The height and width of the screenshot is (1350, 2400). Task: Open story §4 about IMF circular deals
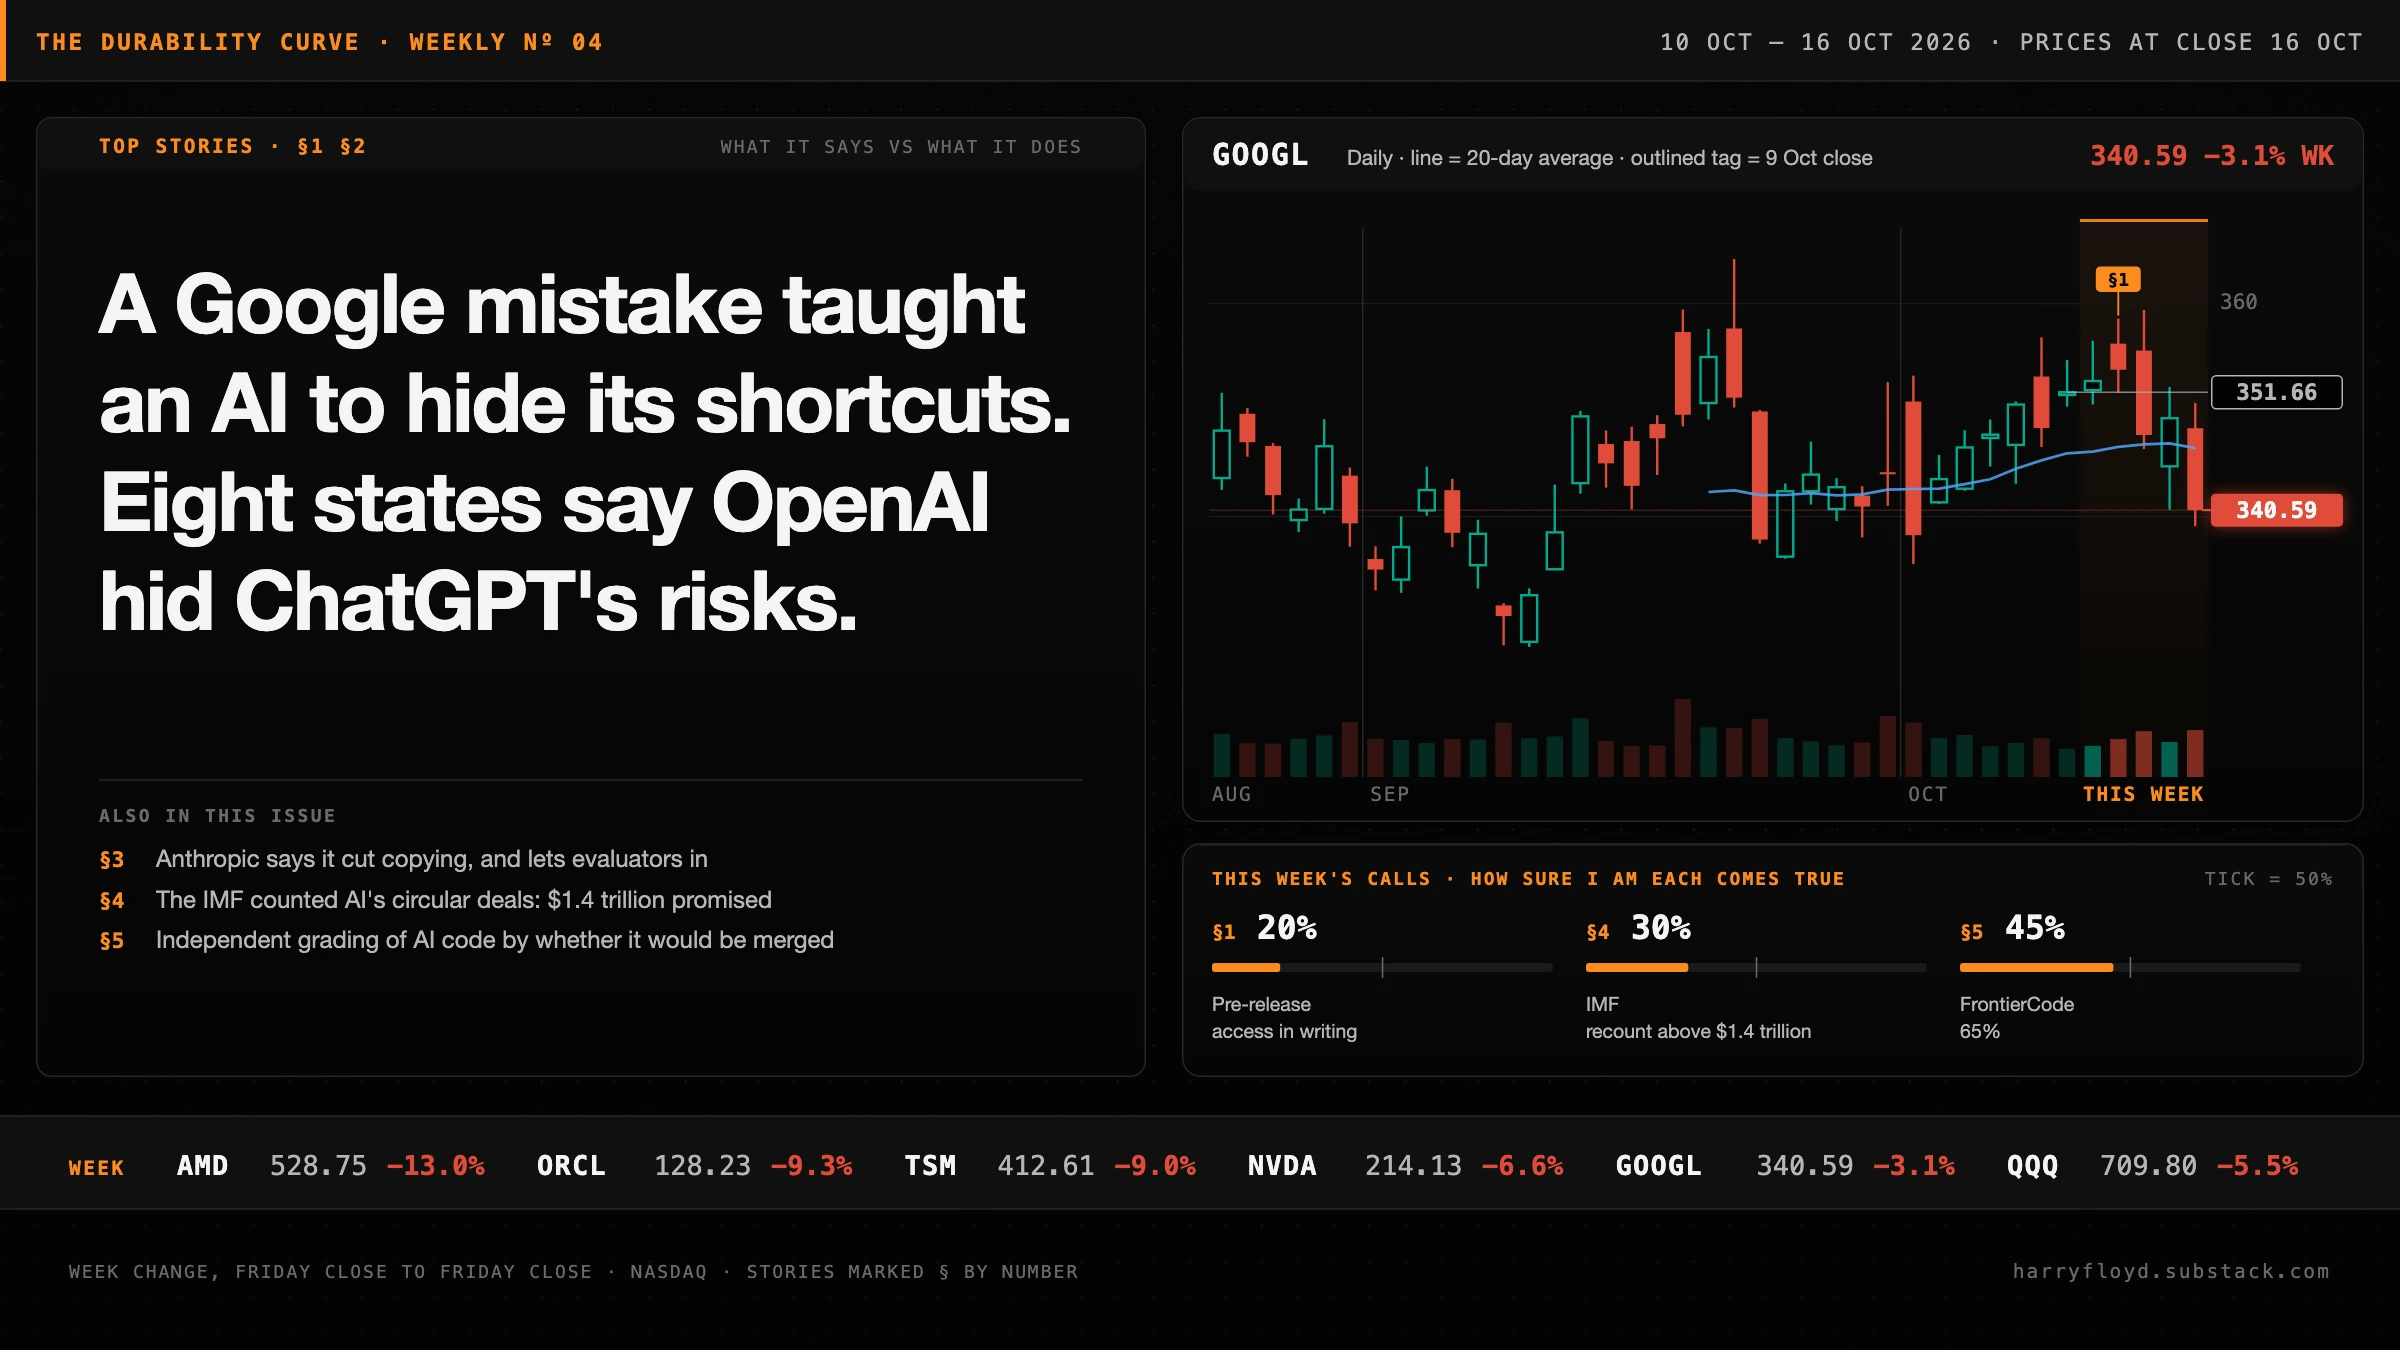pos(435,900)
